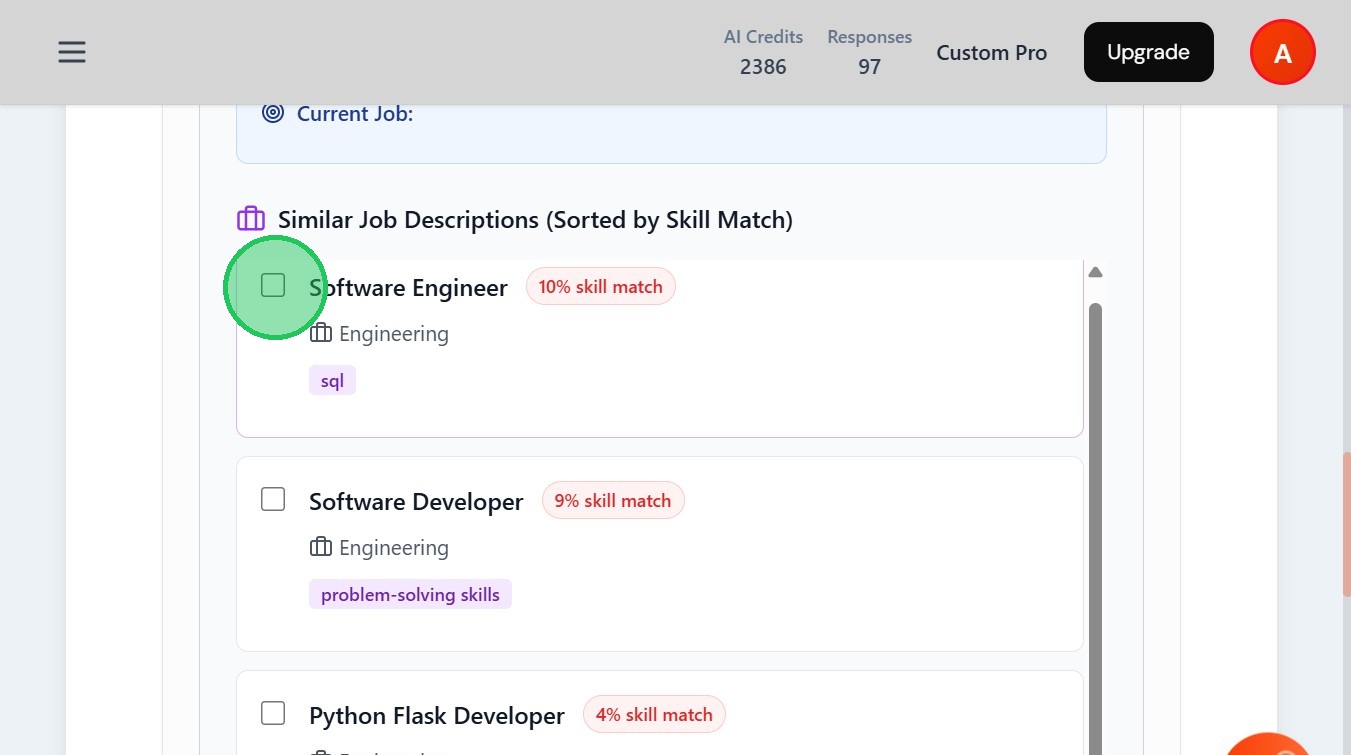The height and width of the screenshot is (755, 1351).
Task: Tick the Python Flask Developer checkbox
Action: click(273, 713)
